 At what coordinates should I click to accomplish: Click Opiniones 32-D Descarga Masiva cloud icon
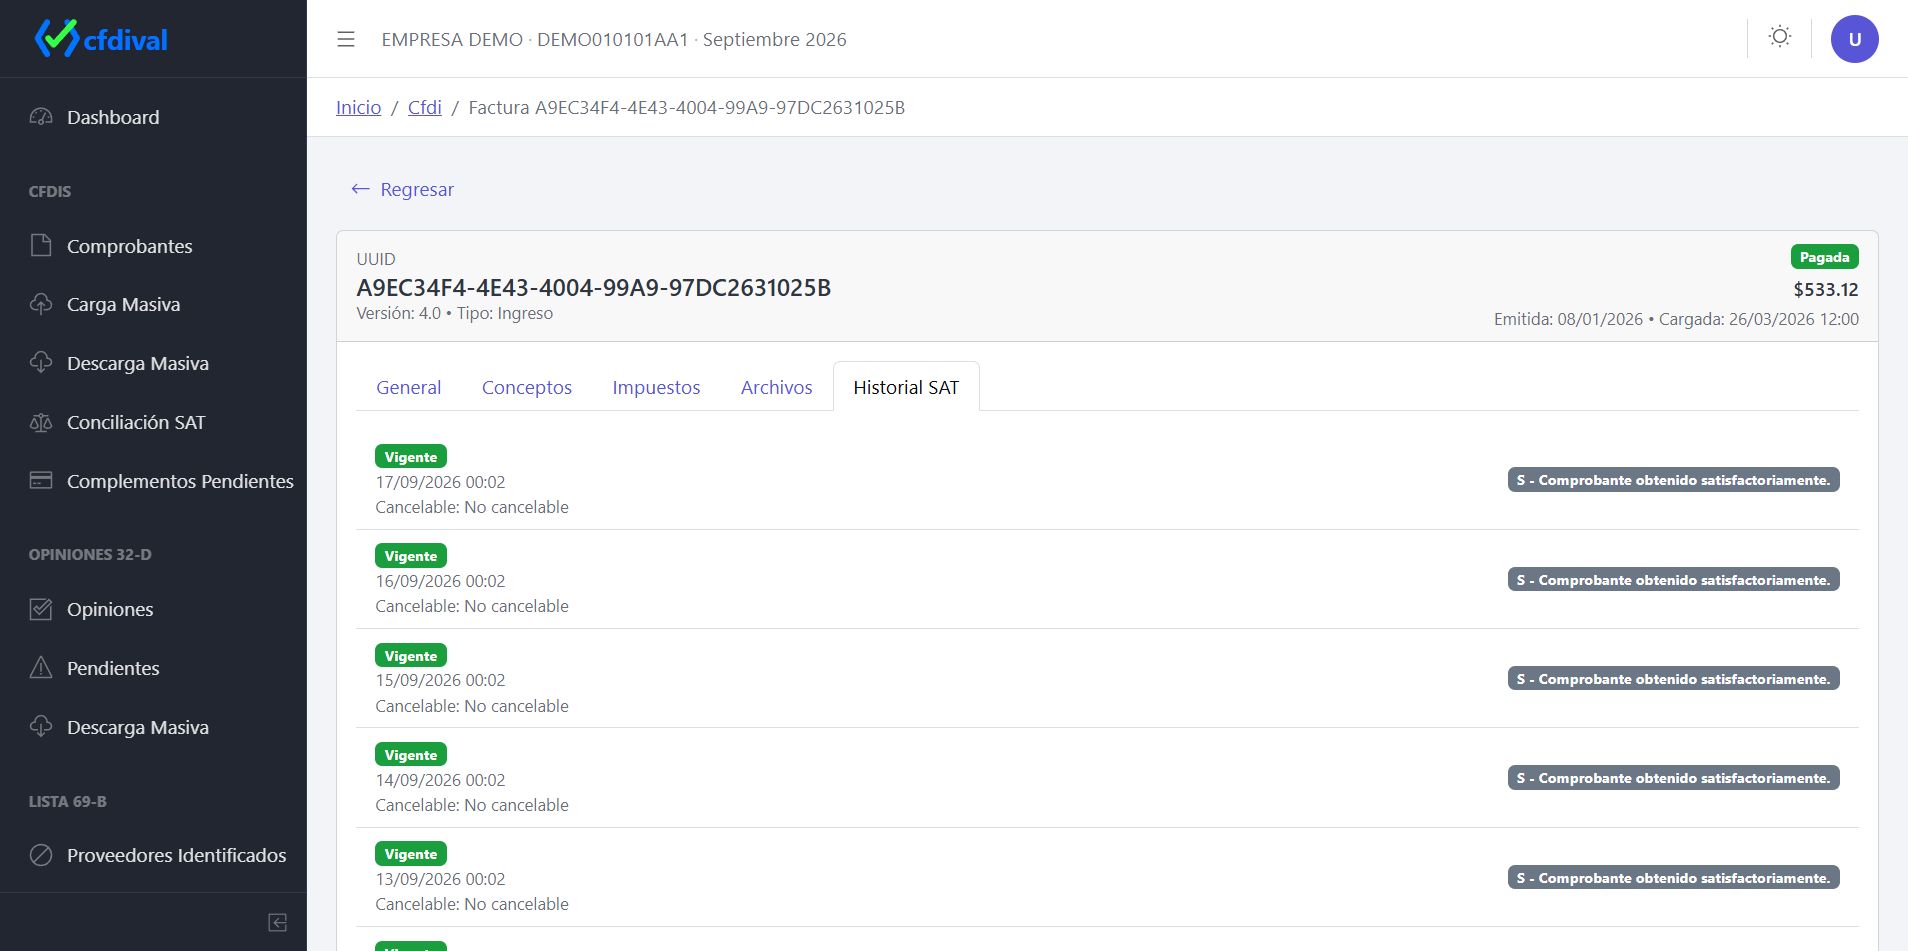coord(41,727)
